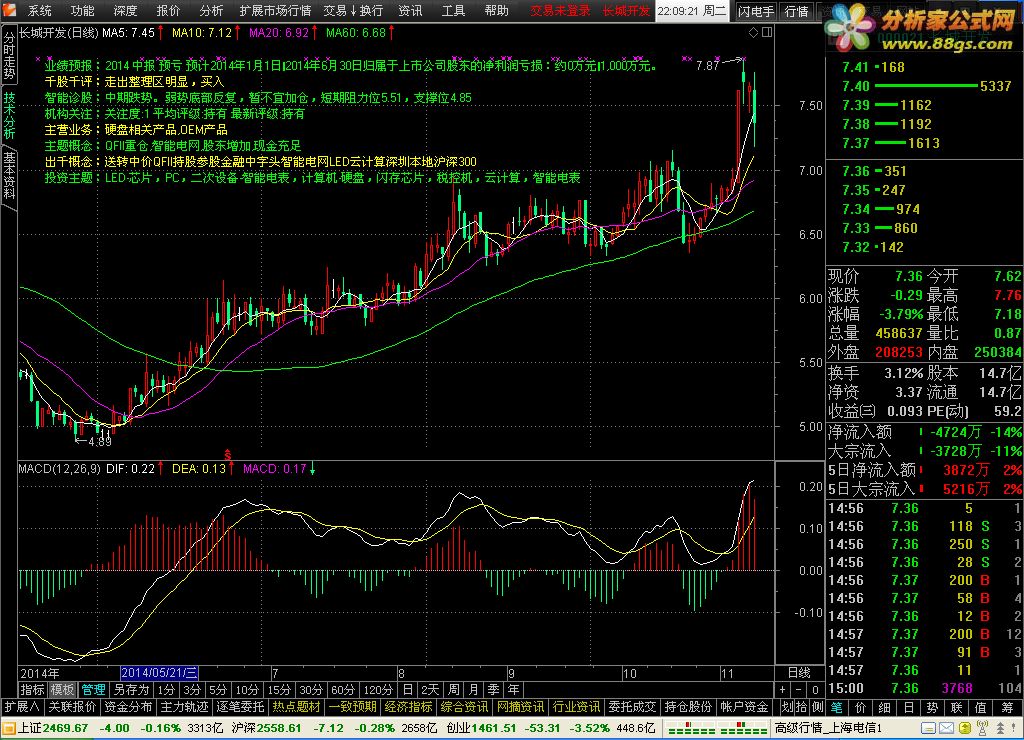
Task: Click the 另存为 button
Action: [131, 690]
